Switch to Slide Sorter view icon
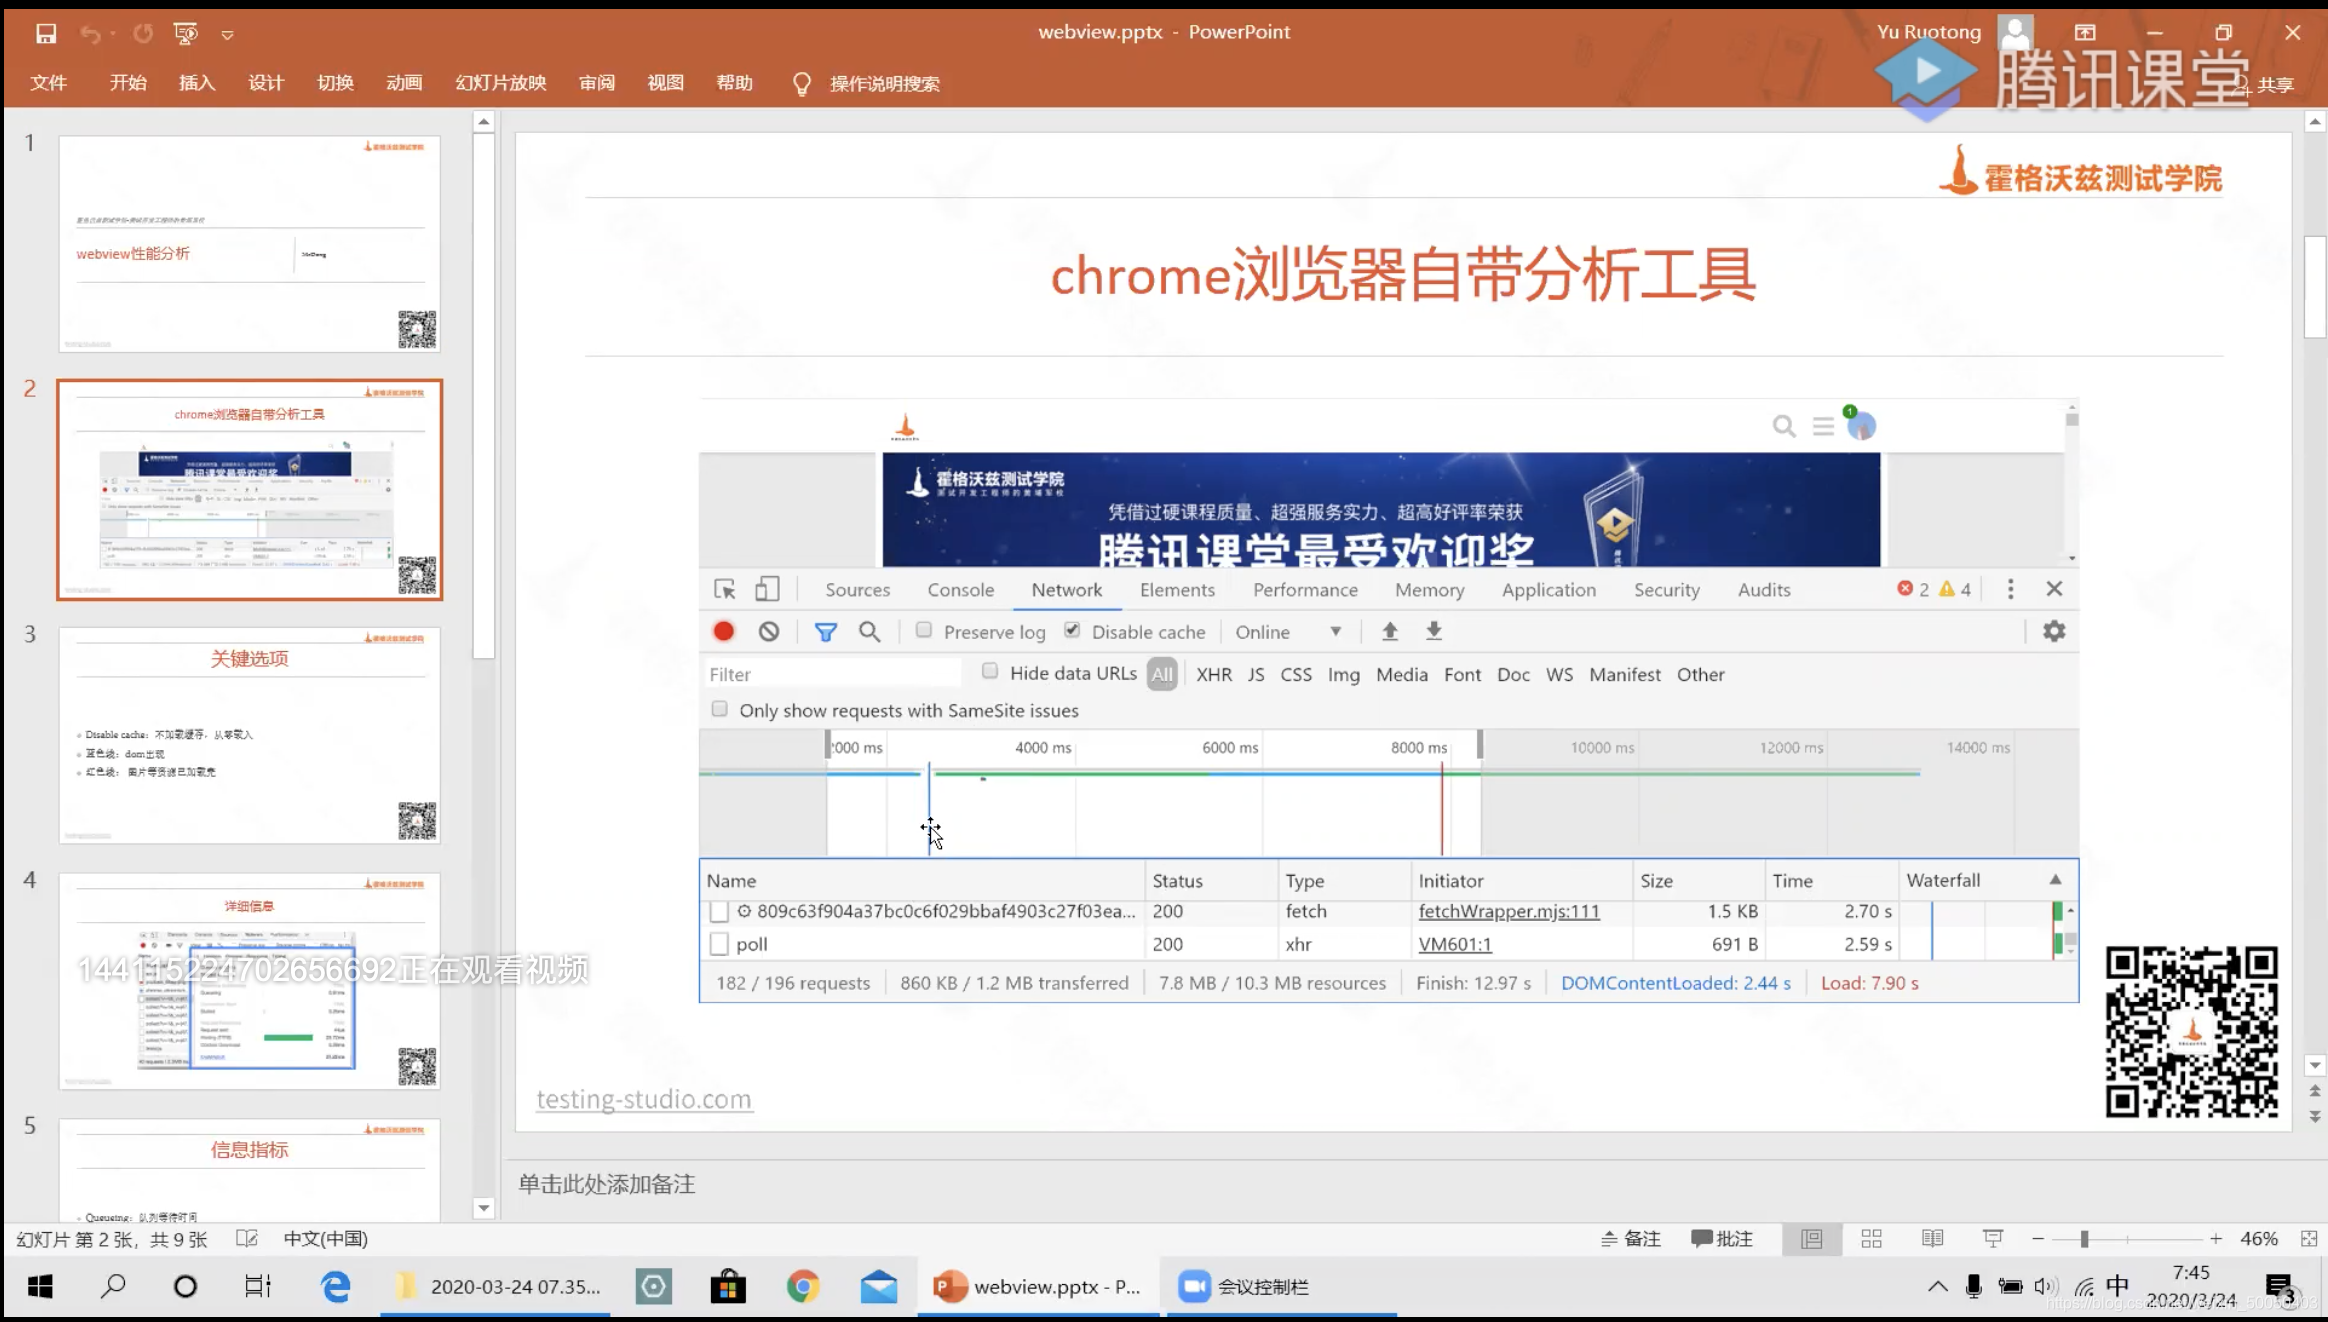This screenshot has height=1322, width=2328. (x=1871, y=1238)
